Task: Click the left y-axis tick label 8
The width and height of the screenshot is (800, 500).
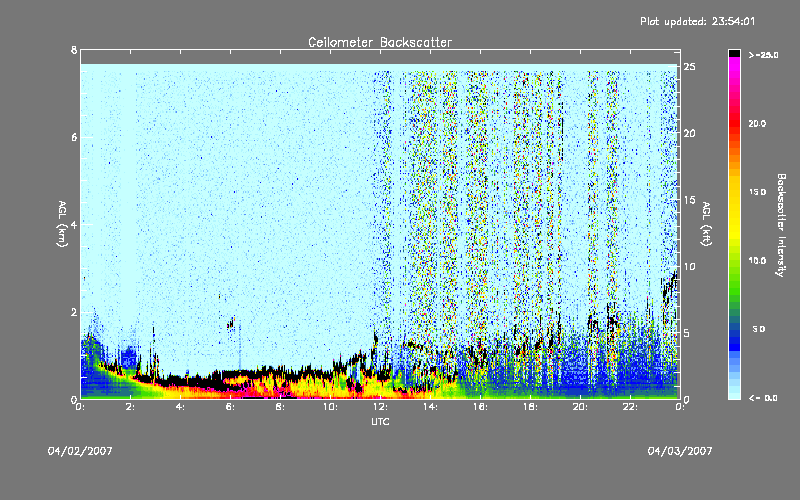Action: pos(74,50)
